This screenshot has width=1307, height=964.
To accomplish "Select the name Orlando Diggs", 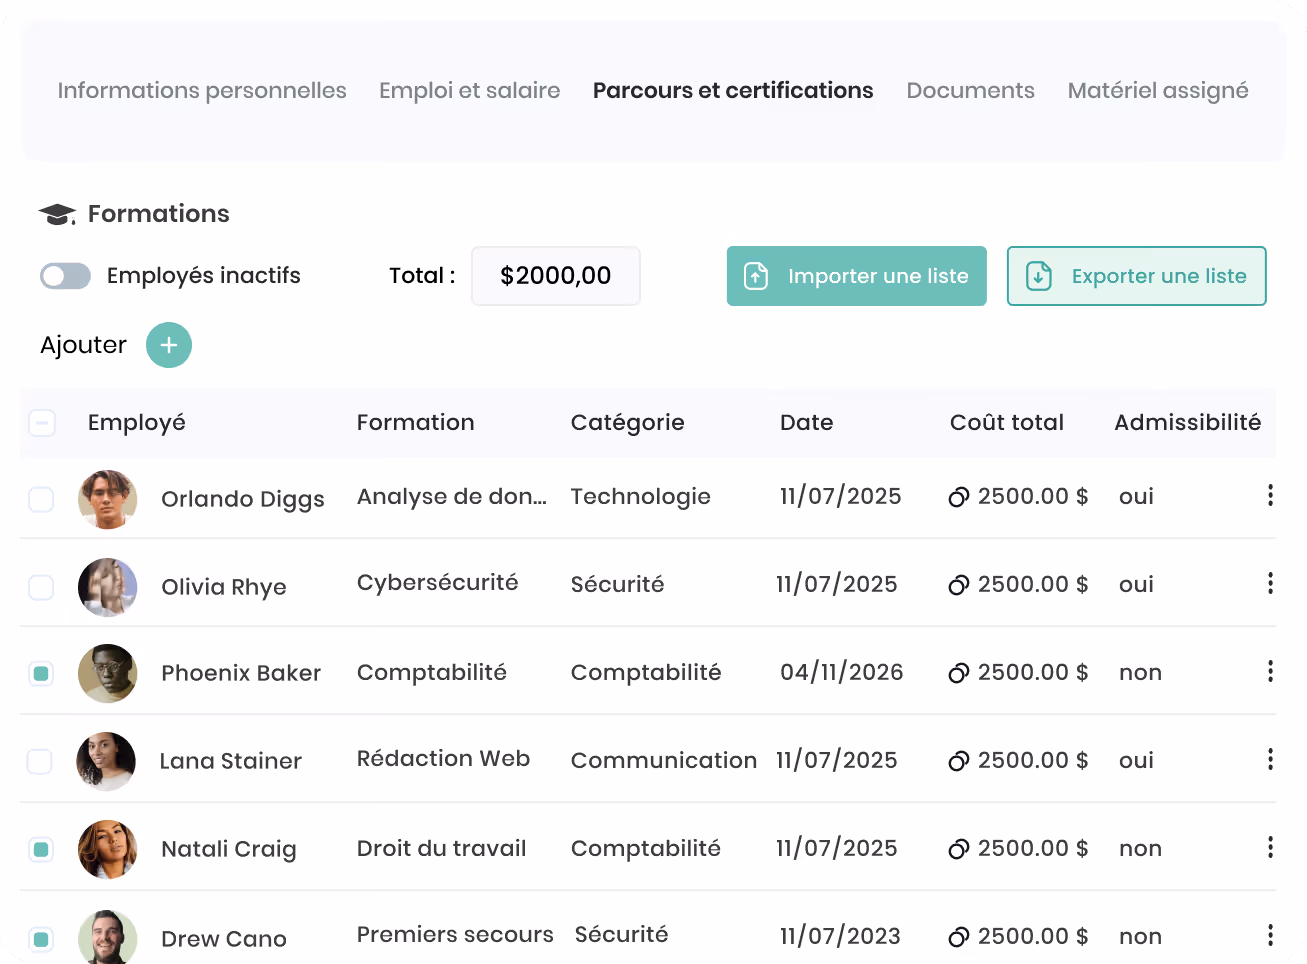I will click(243, 499).
